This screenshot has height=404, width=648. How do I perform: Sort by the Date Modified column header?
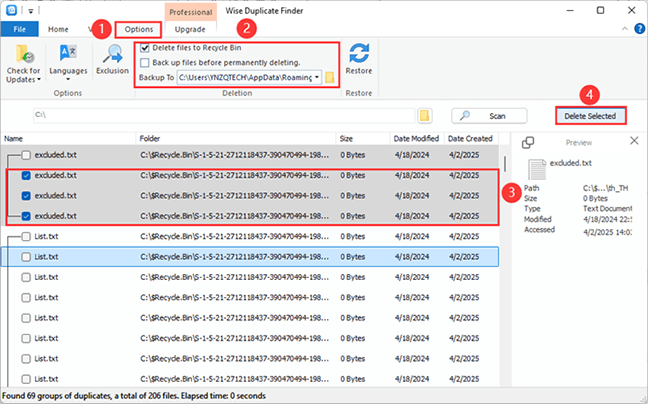[417, 139]
